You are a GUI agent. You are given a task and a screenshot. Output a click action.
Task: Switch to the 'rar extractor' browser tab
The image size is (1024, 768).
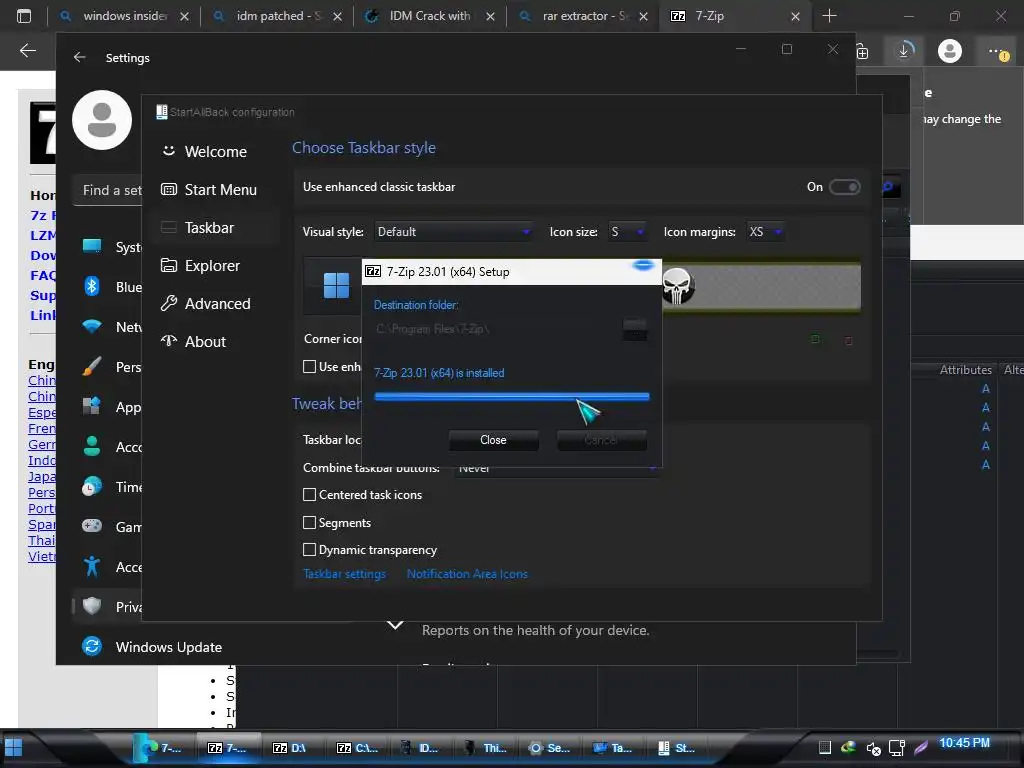coord(583,16)
